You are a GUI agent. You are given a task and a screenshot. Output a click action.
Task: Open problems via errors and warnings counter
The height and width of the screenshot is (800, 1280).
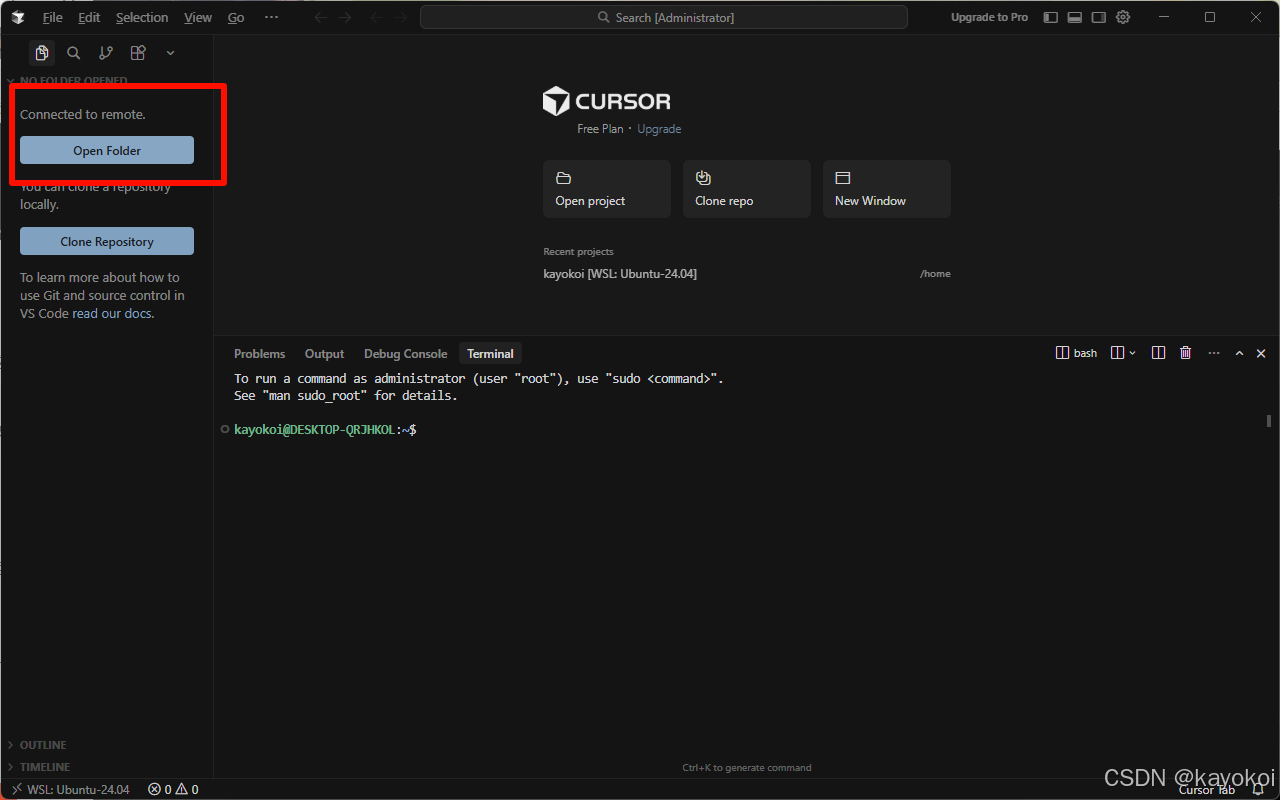click(x=173, y=789)
